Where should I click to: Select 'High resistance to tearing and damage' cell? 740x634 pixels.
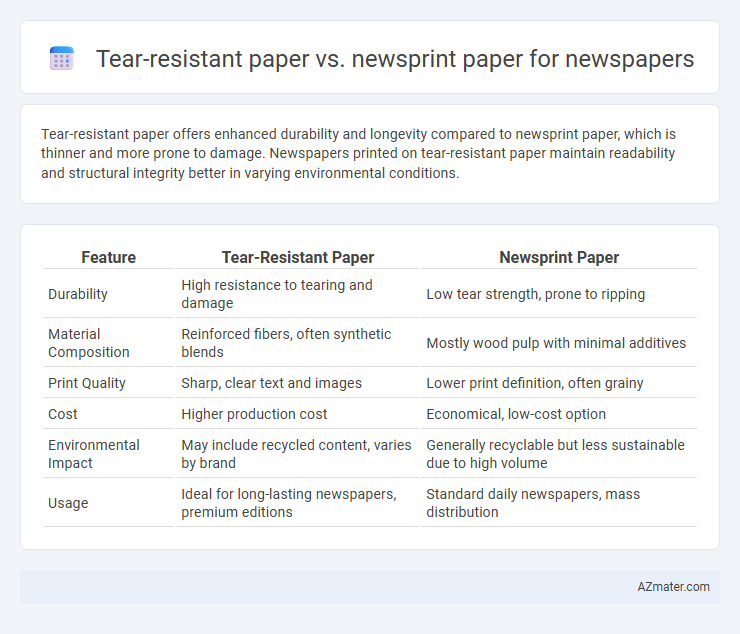(x=298, y=294)
